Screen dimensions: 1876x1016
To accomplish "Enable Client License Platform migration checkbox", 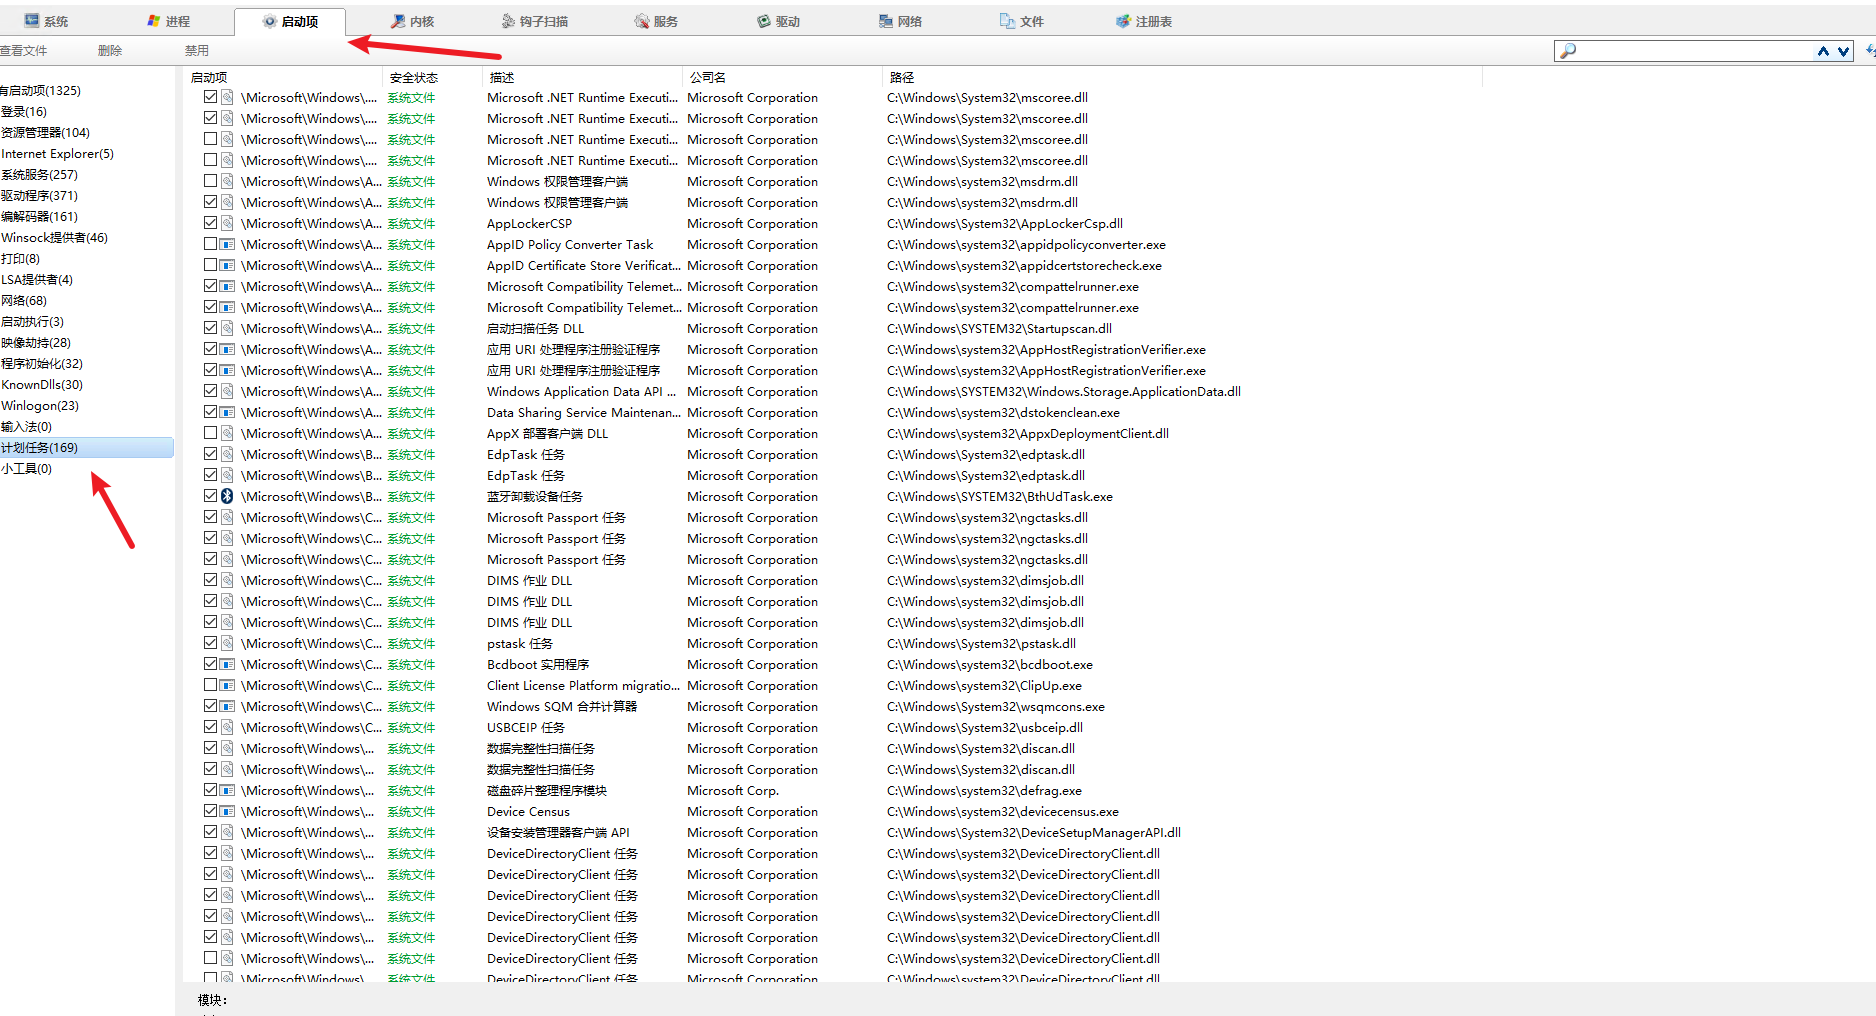I will 210,685.
